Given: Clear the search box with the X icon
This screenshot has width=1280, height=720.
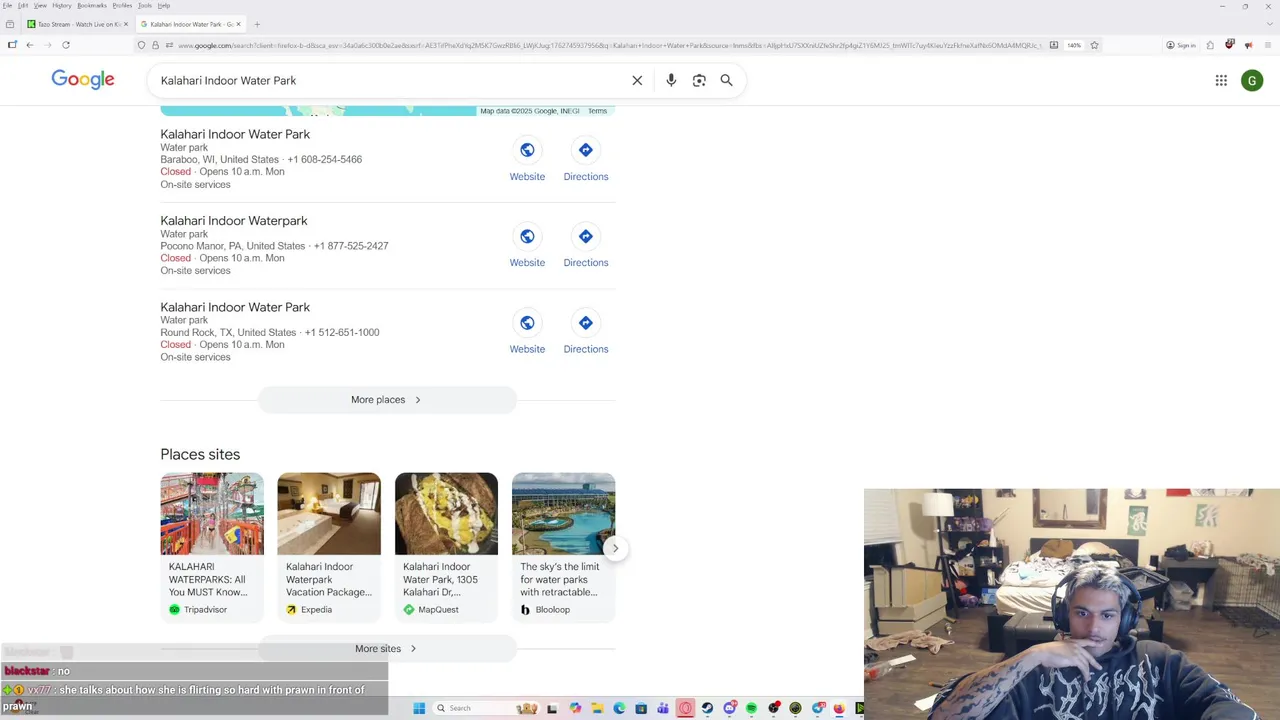Looking at the screenshot, I should tap(637, 80).
